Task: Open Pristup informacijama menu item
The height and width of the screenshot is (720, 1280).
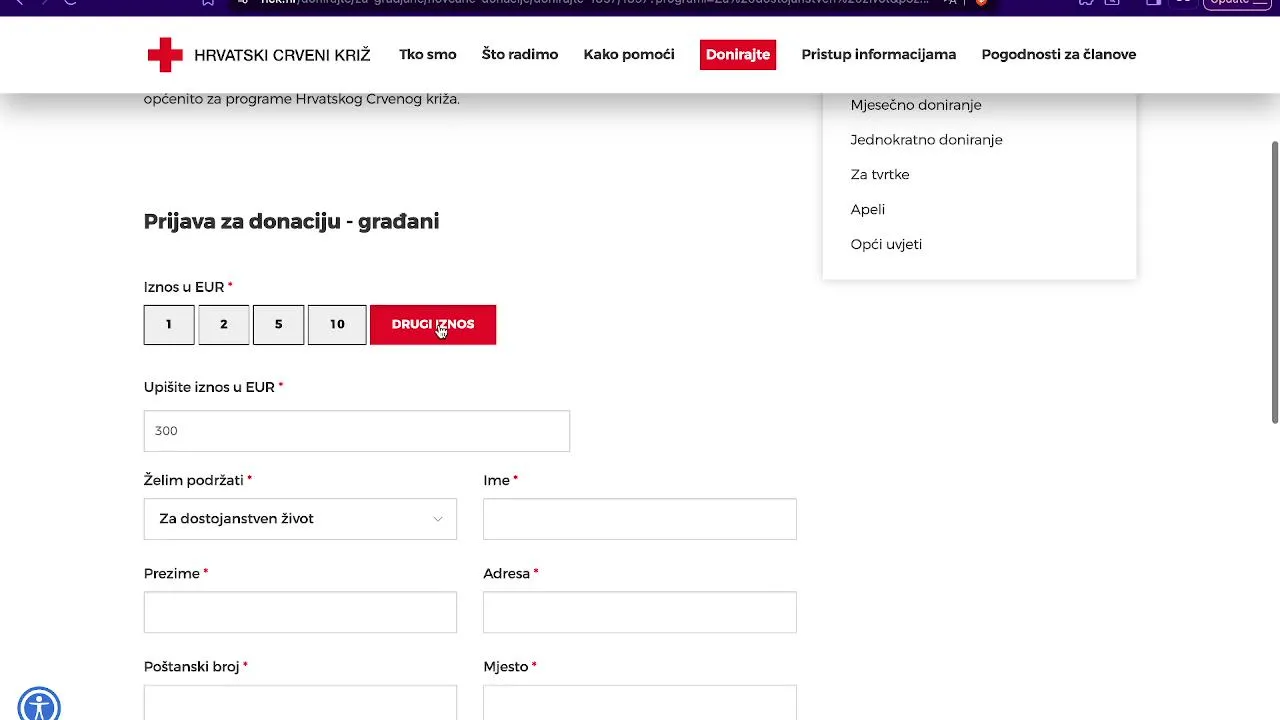Action: [878, 54]
